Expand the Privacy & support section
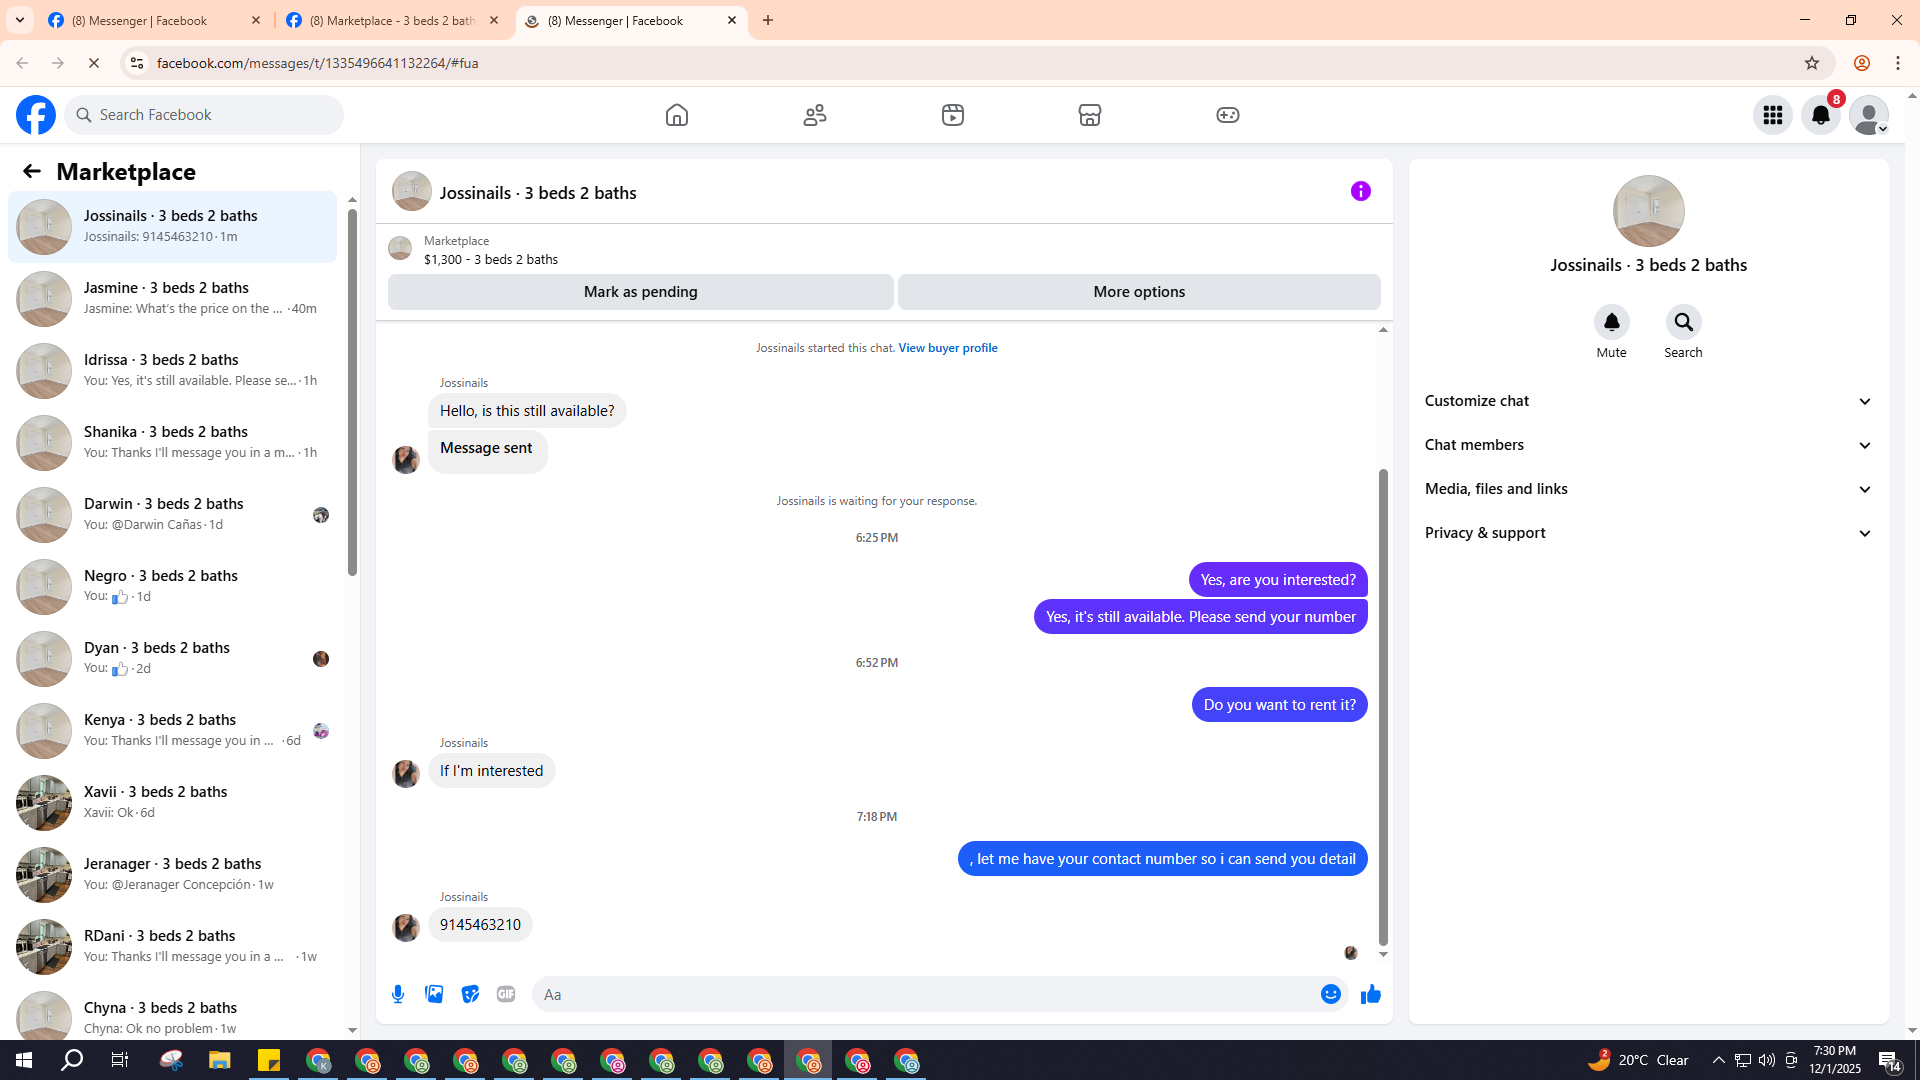This screenshot has width=1920, height=1080. (x=1648, y=533)
